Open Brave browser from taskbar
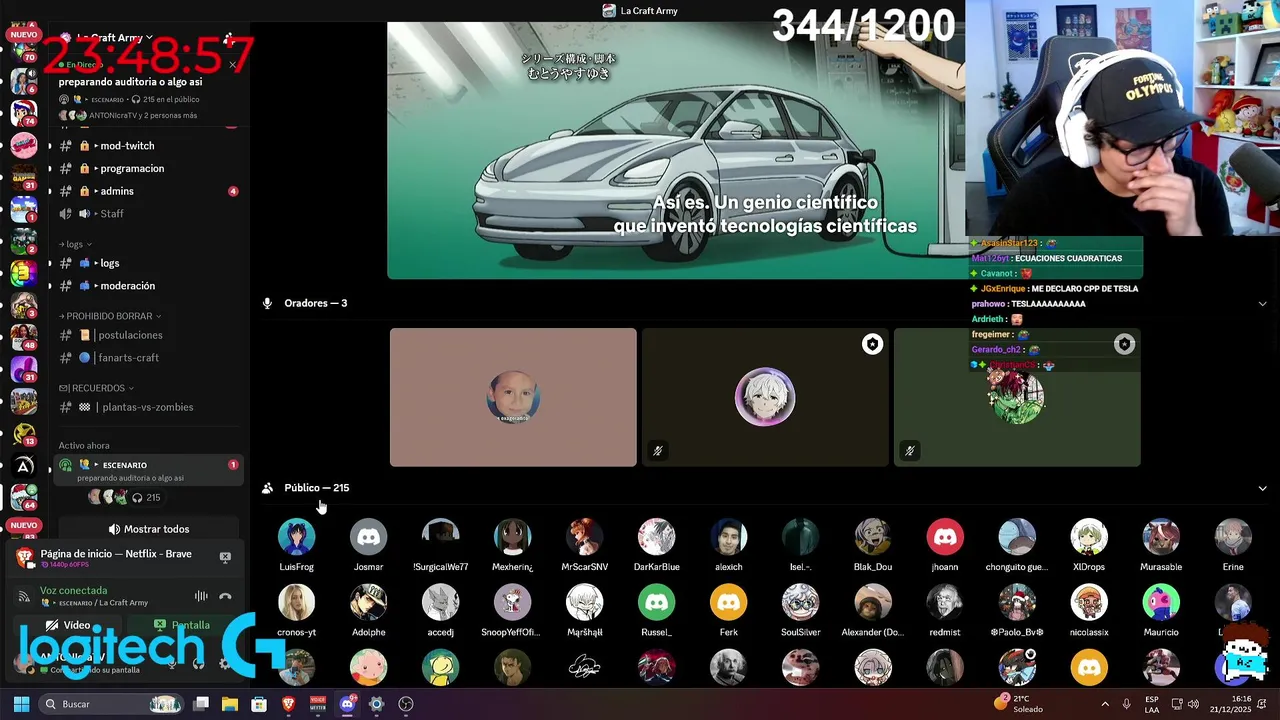This screenshot has width=1280, height=720. 289,704
